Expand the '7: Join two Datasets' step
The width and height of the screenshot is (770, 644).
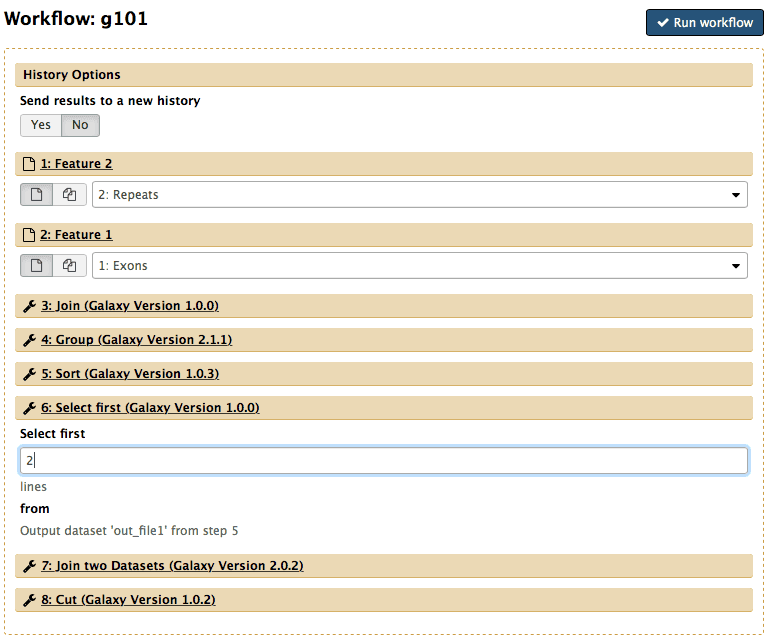[172, 566]
